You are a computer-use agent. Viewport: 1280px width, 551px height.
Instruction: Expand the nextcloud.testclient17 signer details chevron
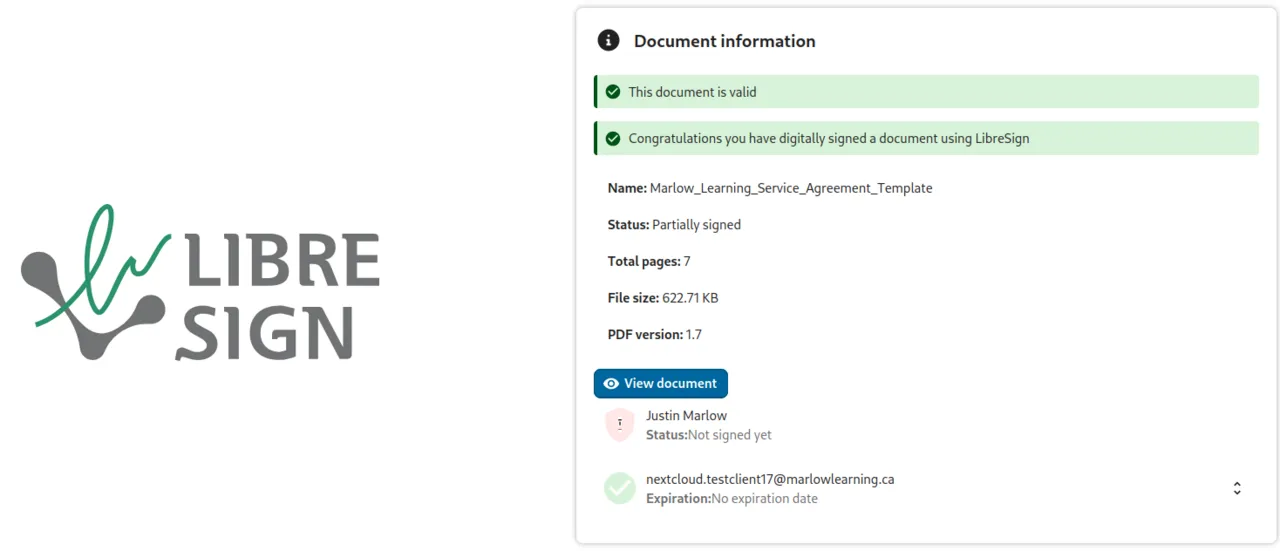pyautogui.click(x=1237, y=489)
